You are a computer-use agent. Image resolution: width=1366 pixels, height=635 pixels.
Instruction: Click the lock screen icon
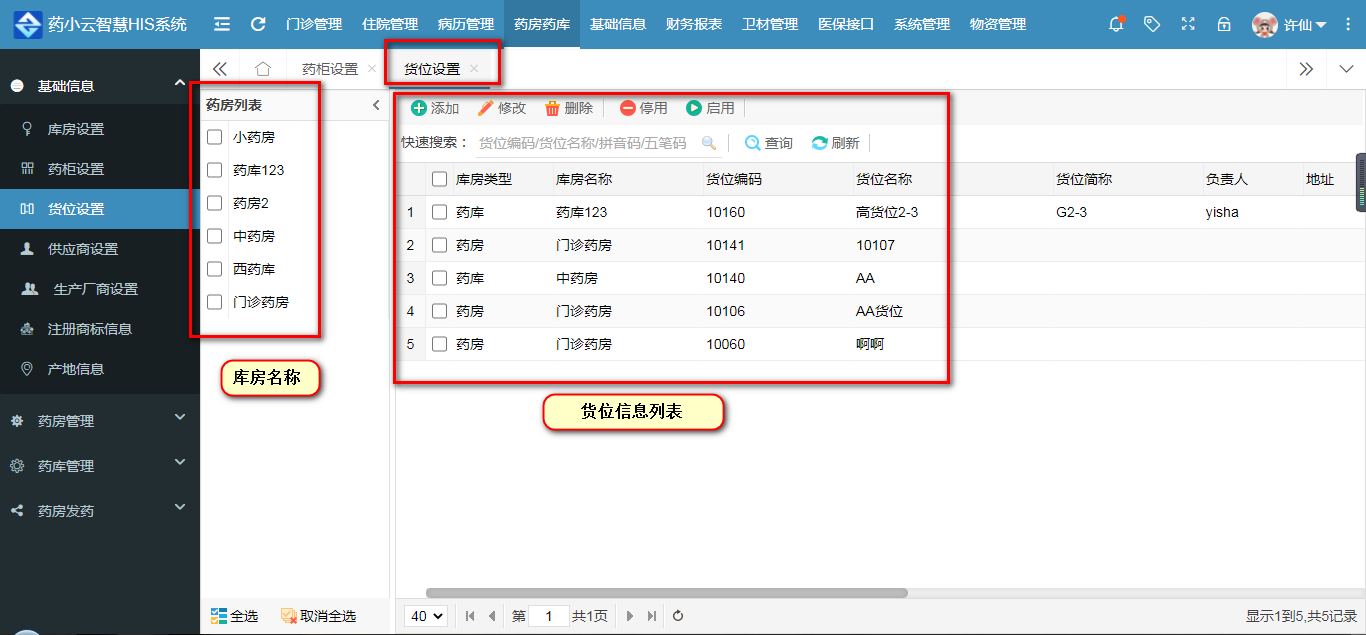[x=1224, y=24]
